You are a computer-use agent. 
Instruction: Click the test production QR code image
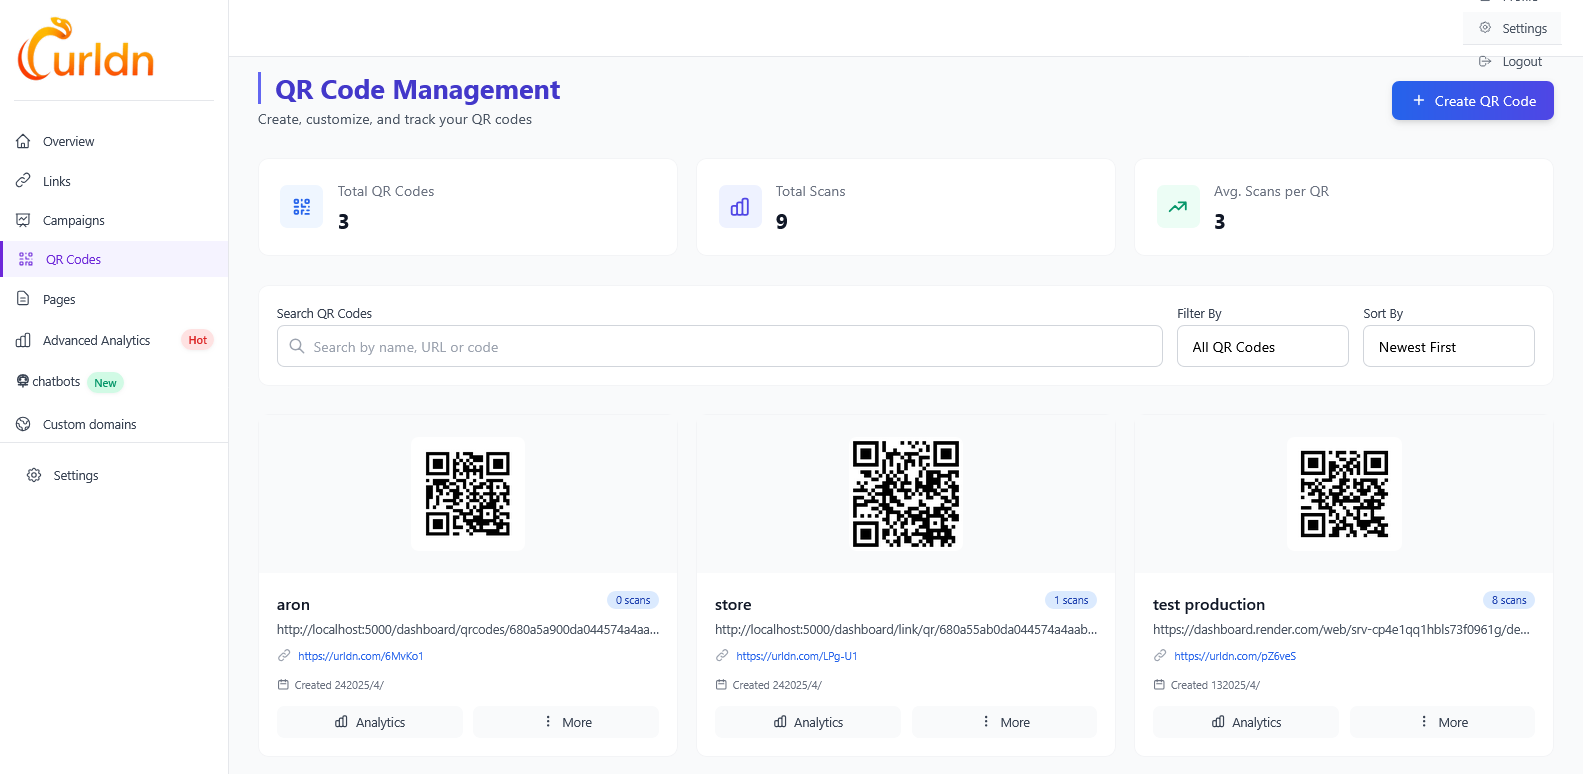(1344, 494)
